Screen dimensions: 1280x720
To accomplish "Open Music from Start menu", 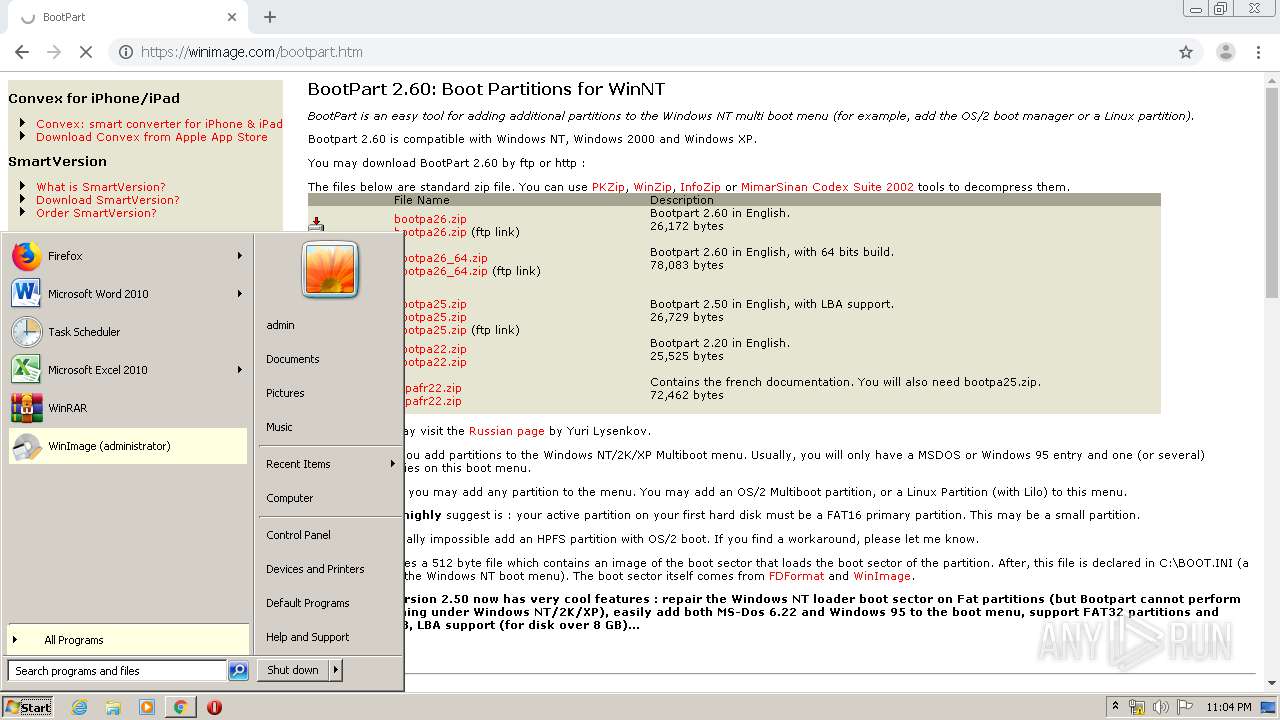I will coord(279,427).
